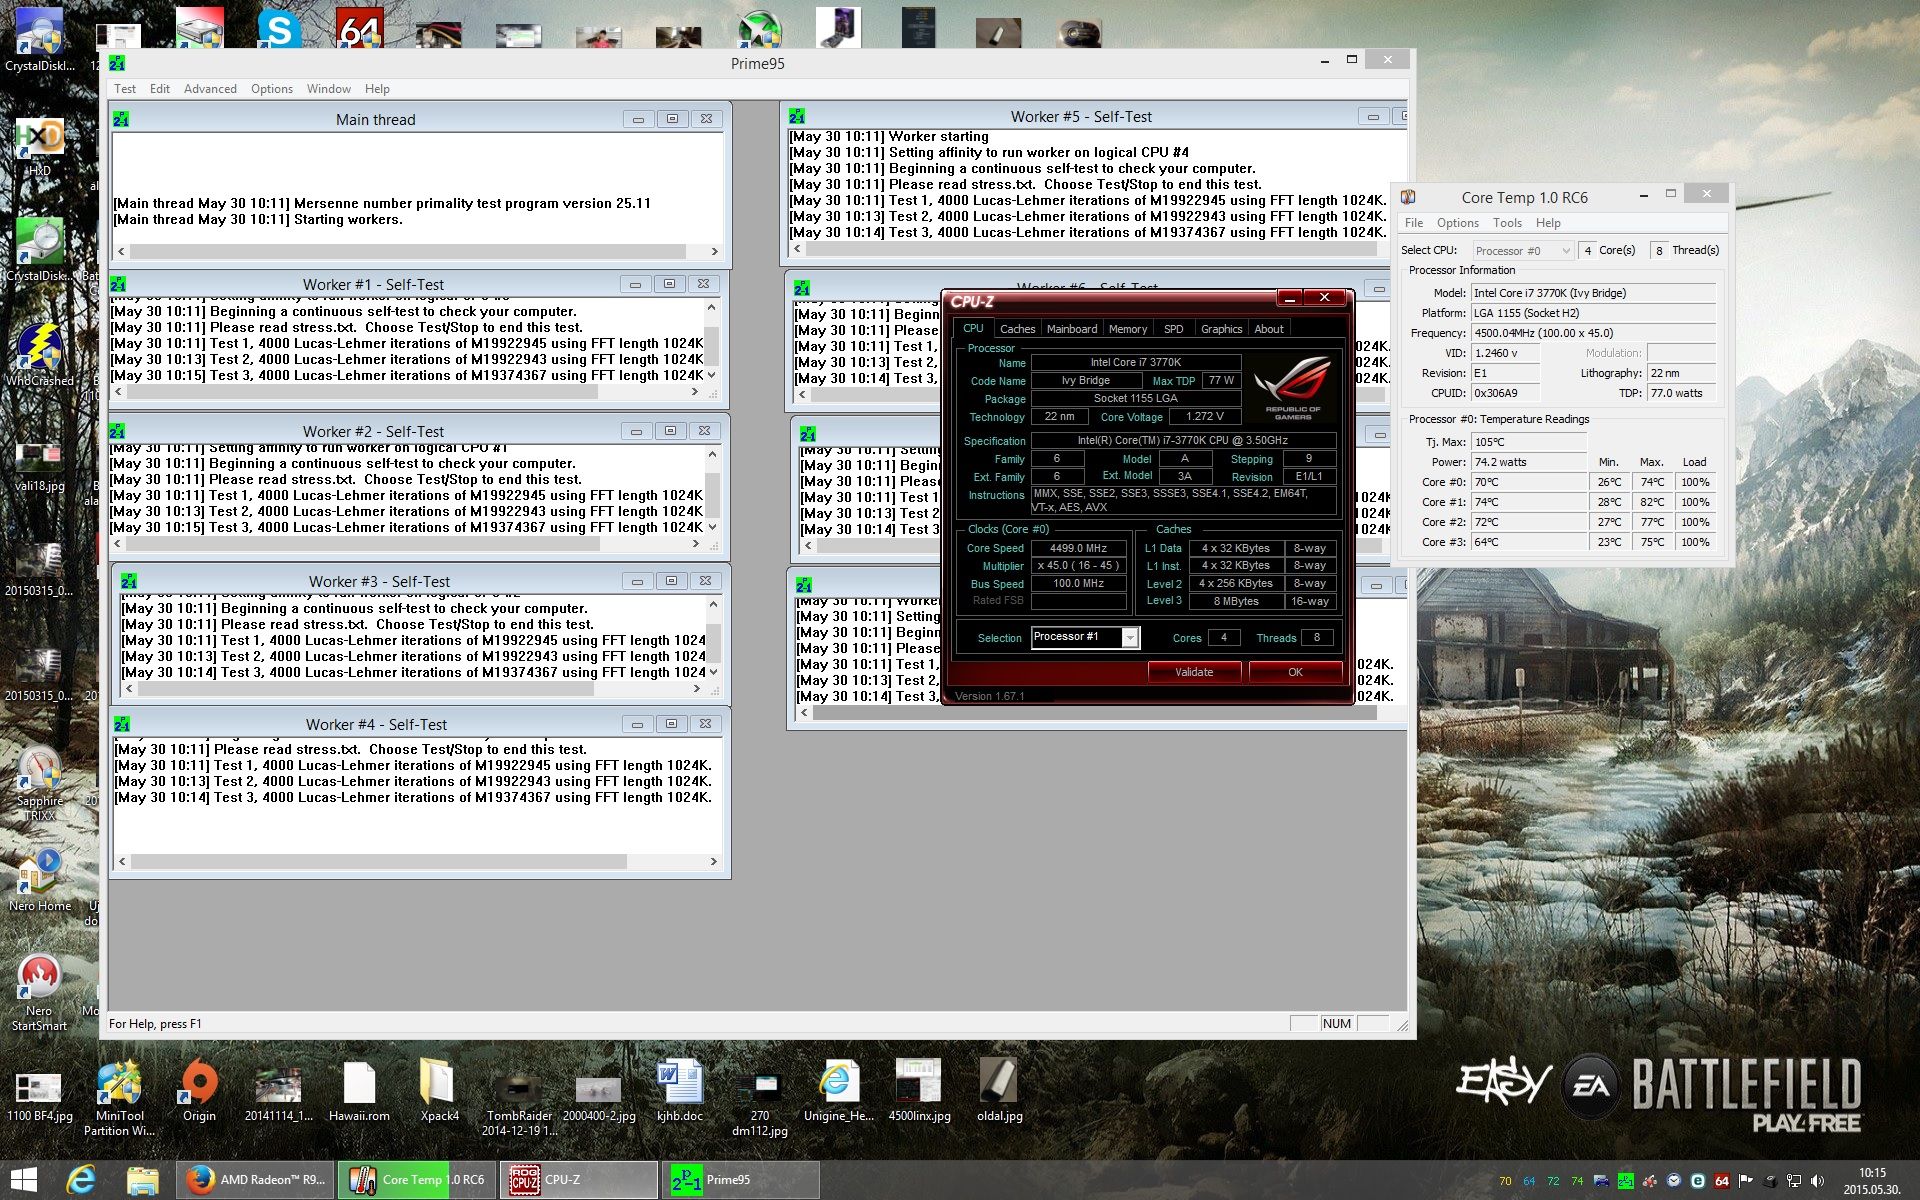The image size is (1920, 1200).
Task: Click OK in the CPU-Z window
Action: 1295,672
